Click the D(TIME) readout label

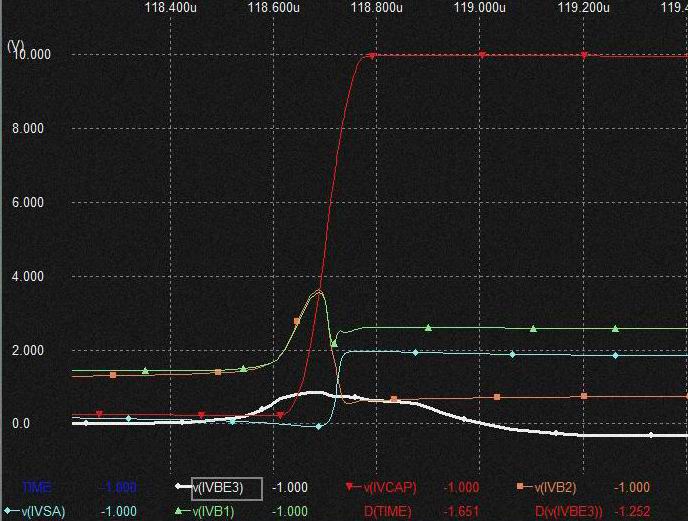tap(388, 511)
